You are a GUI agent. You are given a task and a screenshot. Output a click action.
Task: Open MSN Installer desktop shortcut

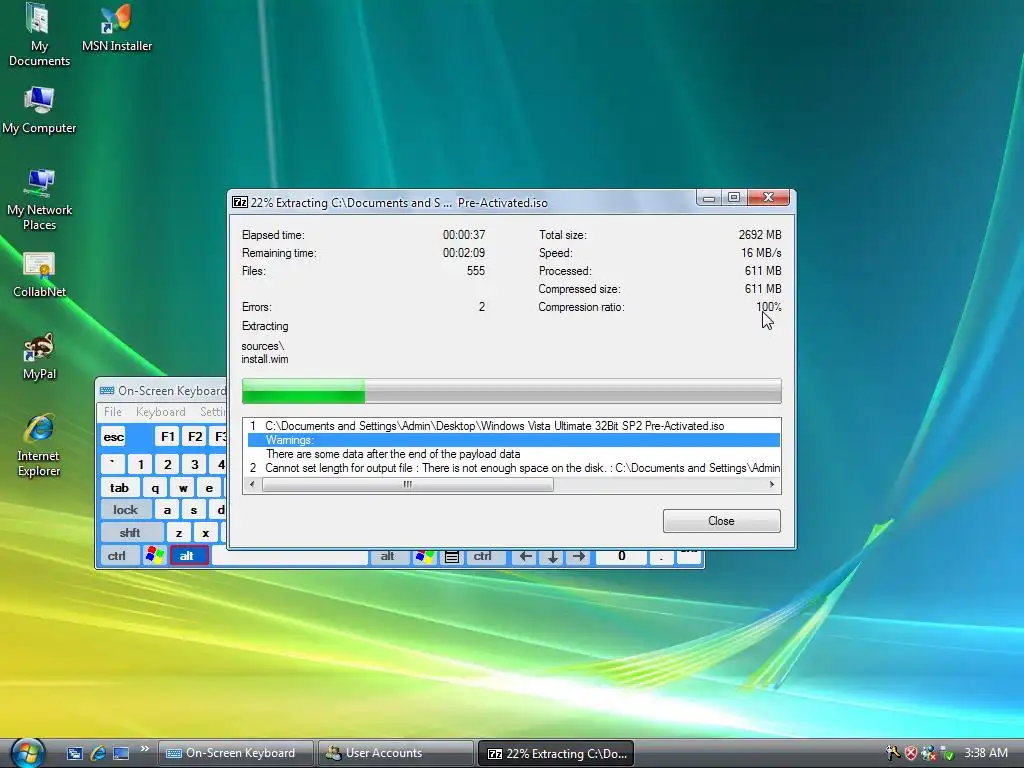116,27
